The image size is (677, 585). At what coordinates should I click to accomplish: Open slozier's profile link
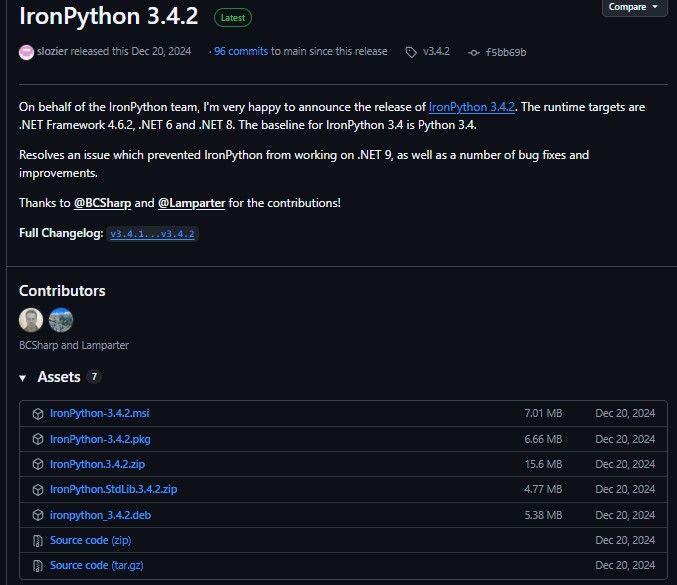pyautogui.click(x=52, y=51)
